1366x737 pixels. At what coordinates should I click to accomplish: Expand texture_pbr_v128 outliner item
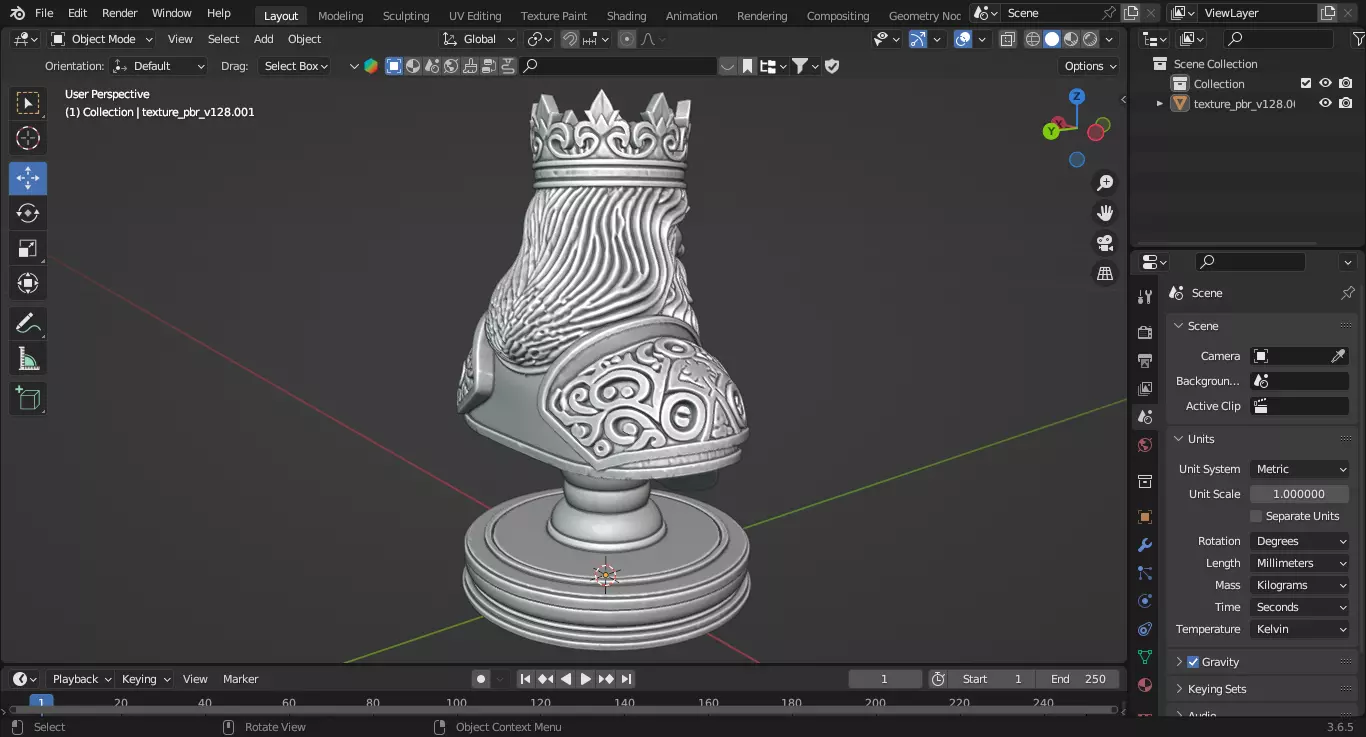pos(1160,103)
